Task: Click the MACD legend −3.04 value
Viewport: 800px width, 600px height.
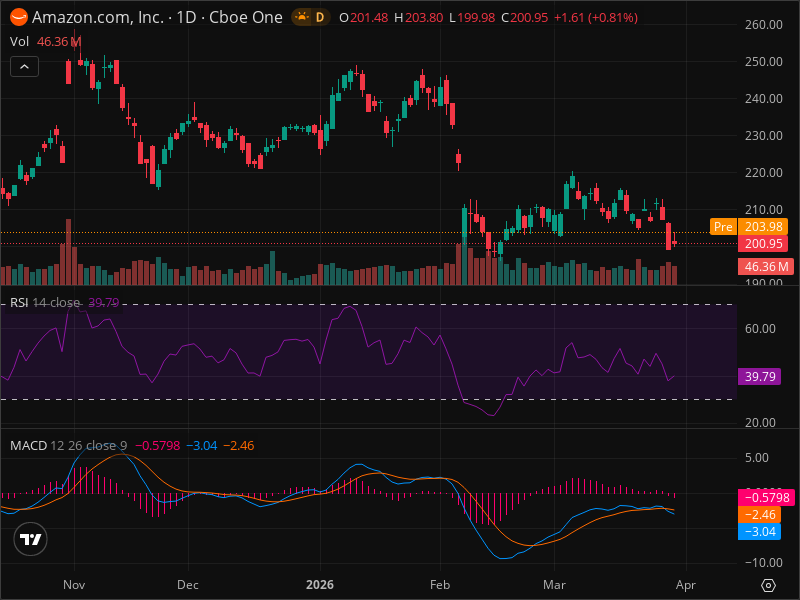Action: pyautogui.click(x=202, y=445)
